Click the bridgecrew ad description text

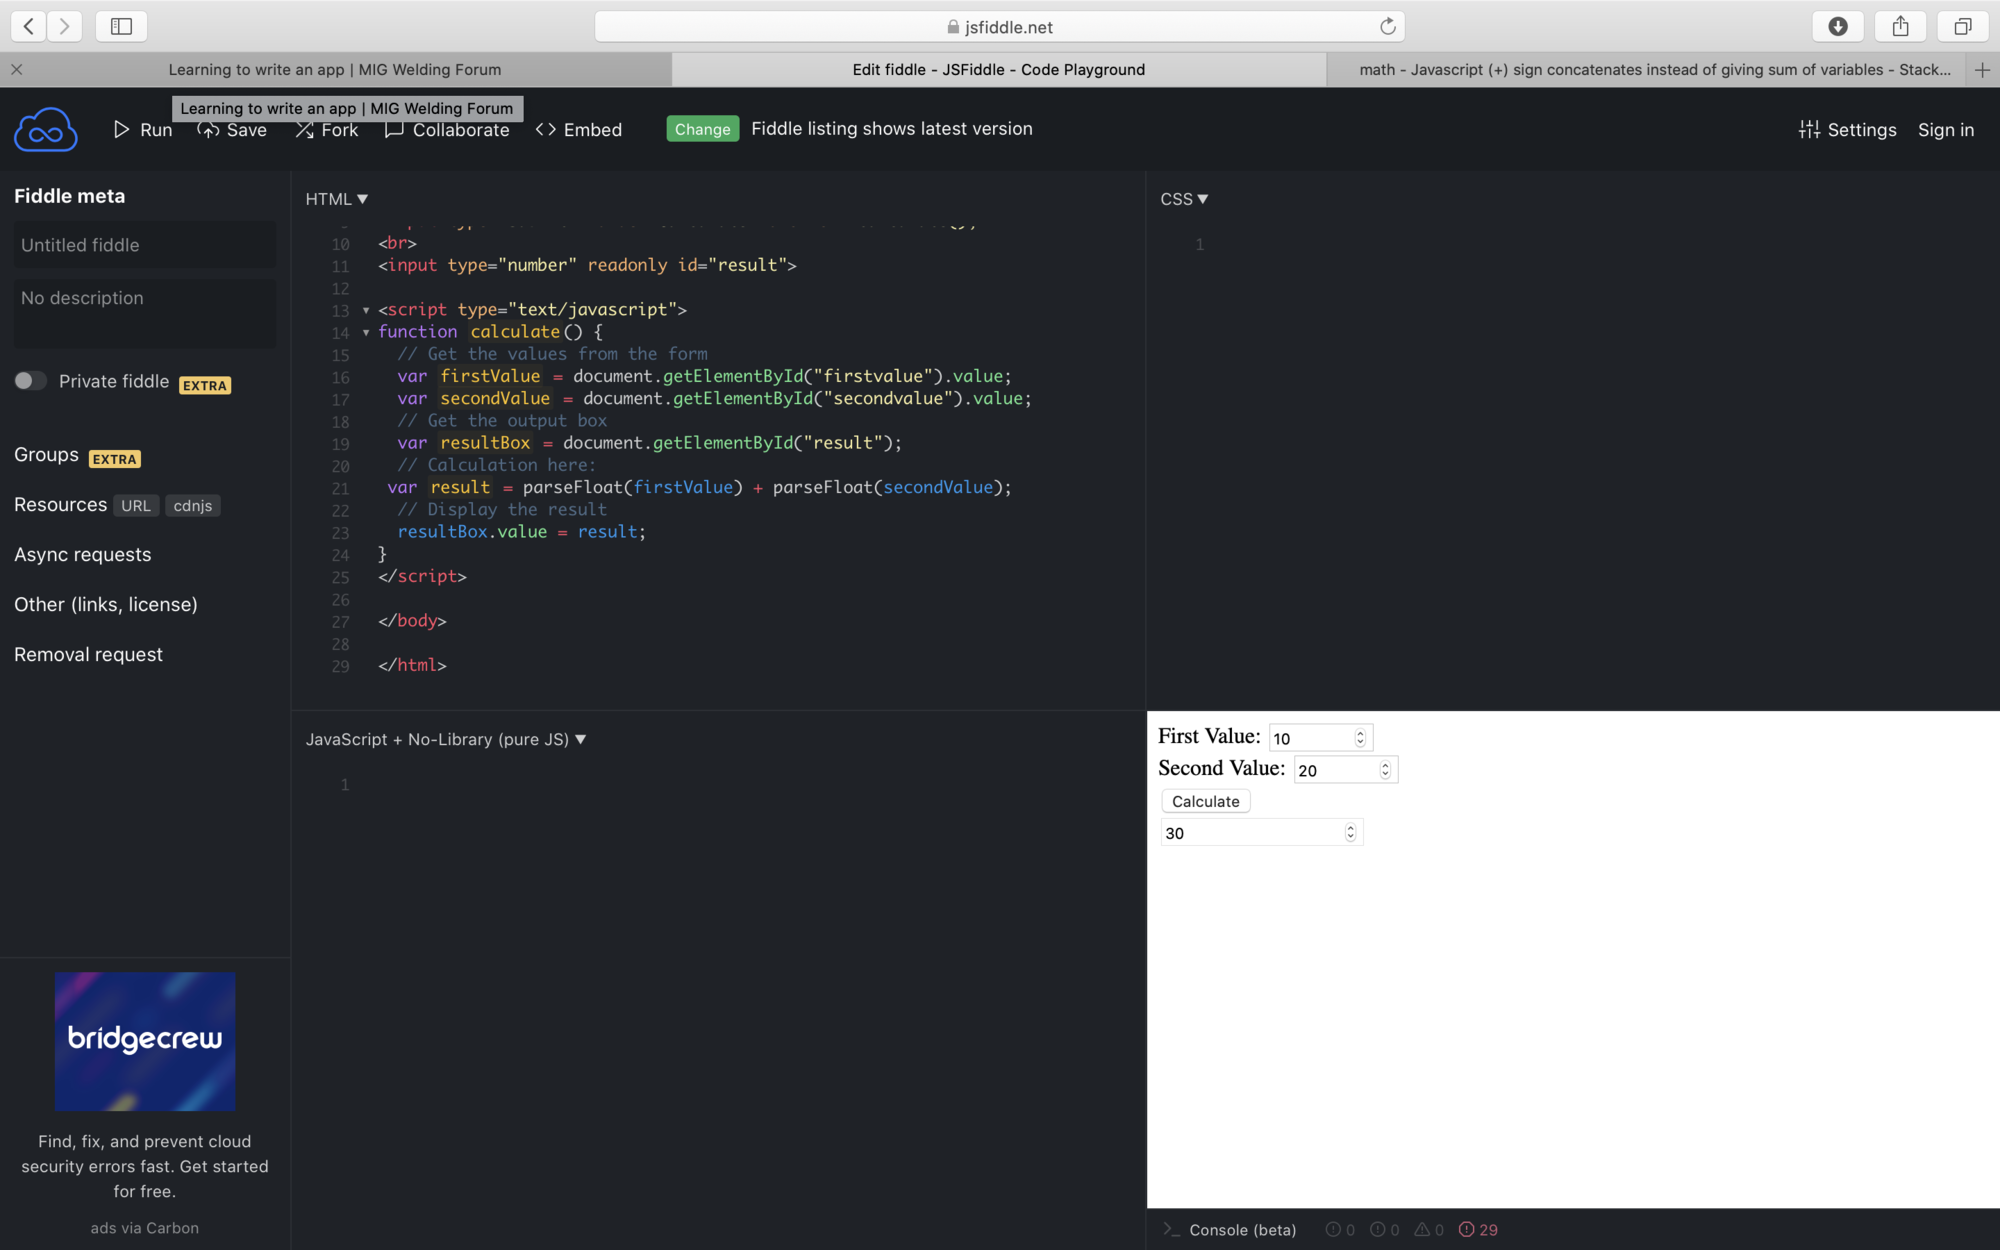pos(145,1166)
